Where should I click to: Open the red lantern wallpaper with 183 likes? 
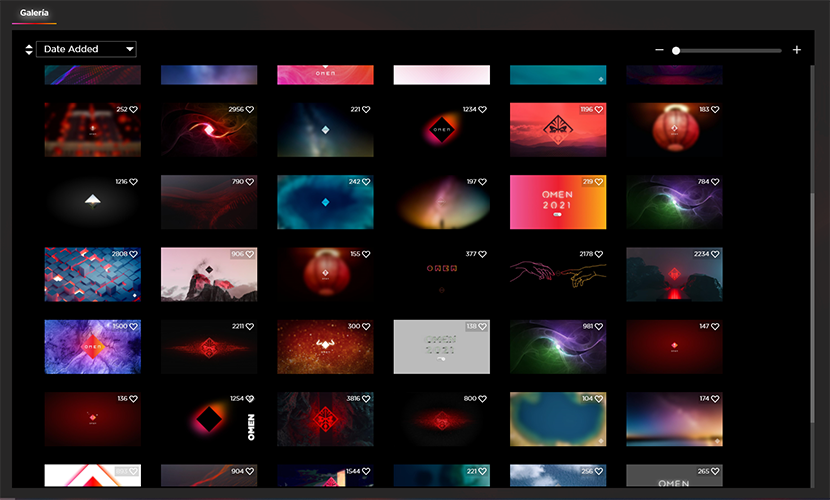click(x=674, y=129)
